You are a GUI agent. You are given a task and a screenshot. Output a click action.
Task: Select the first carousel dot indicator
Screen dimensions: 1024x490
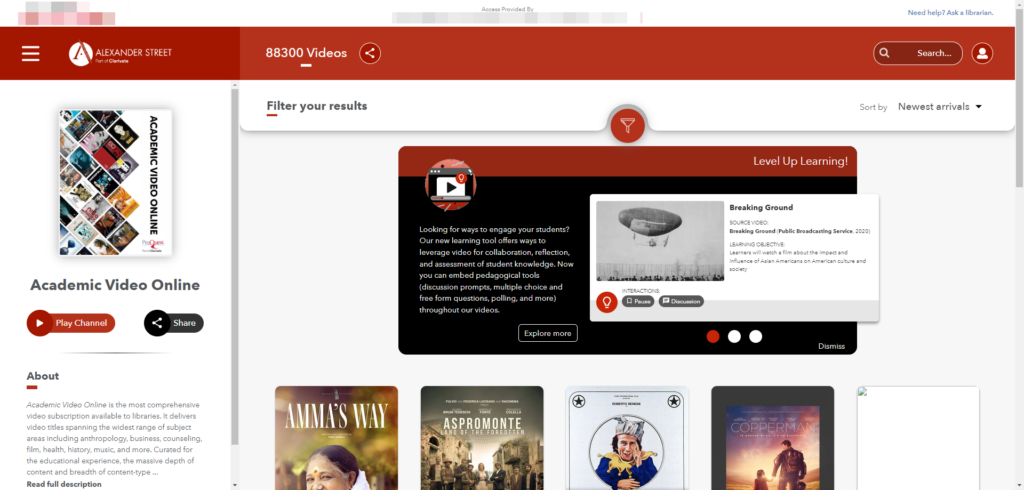tap(713, 336)
